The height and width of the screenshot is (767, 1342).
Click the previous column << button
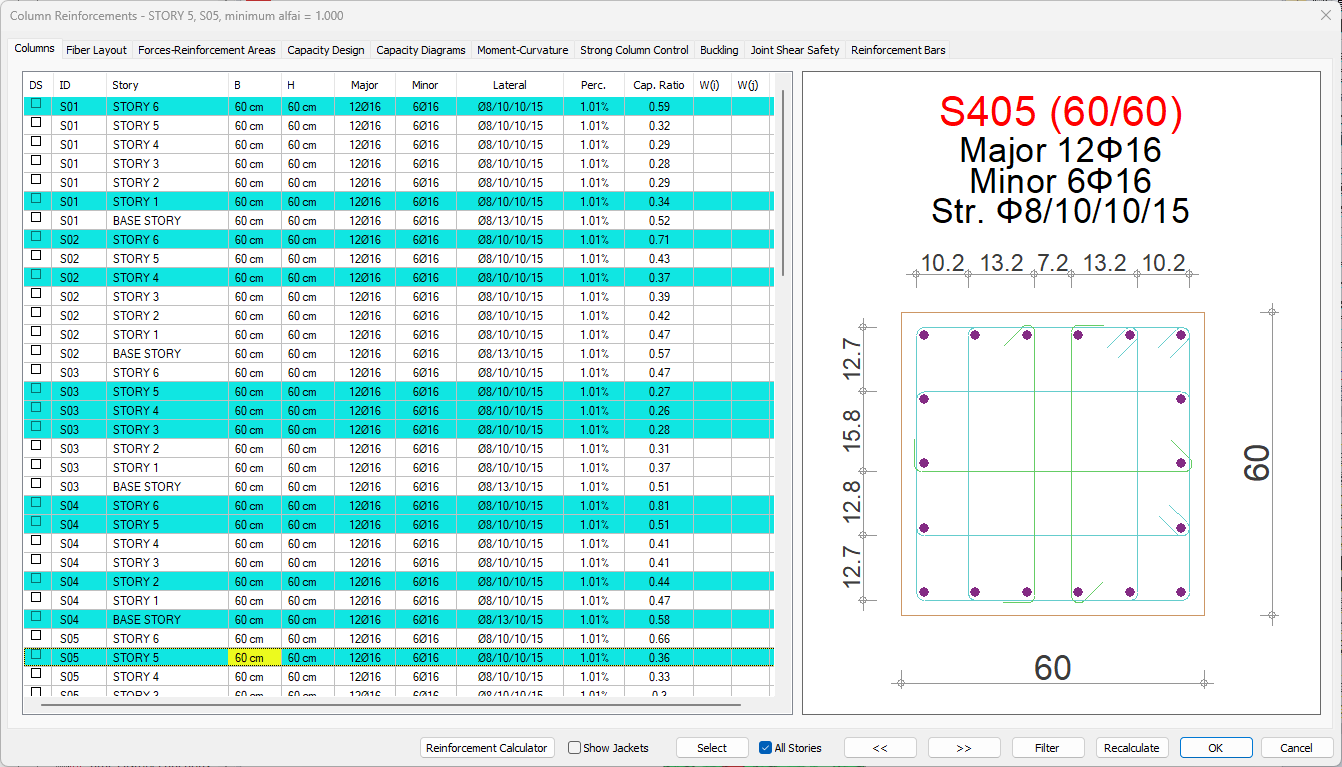click(880, 748)
